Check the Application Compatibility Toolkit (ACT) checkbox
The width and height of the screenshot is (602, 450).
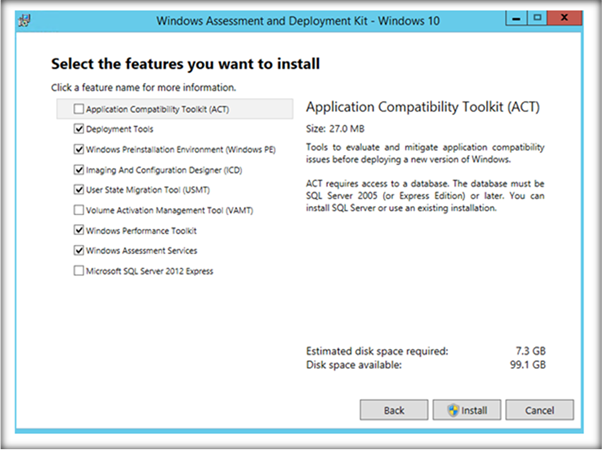(x=79, y=109)
